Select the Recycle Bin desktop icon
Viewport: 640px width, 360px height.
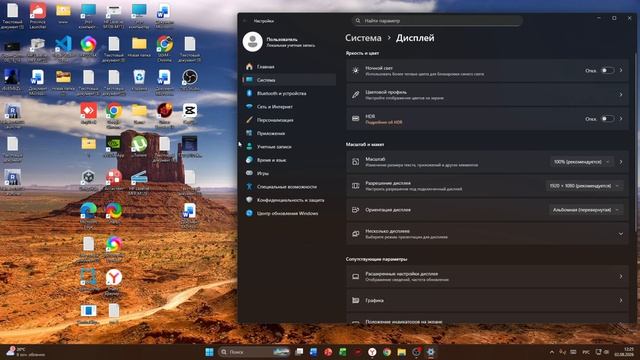coord(139,81)
